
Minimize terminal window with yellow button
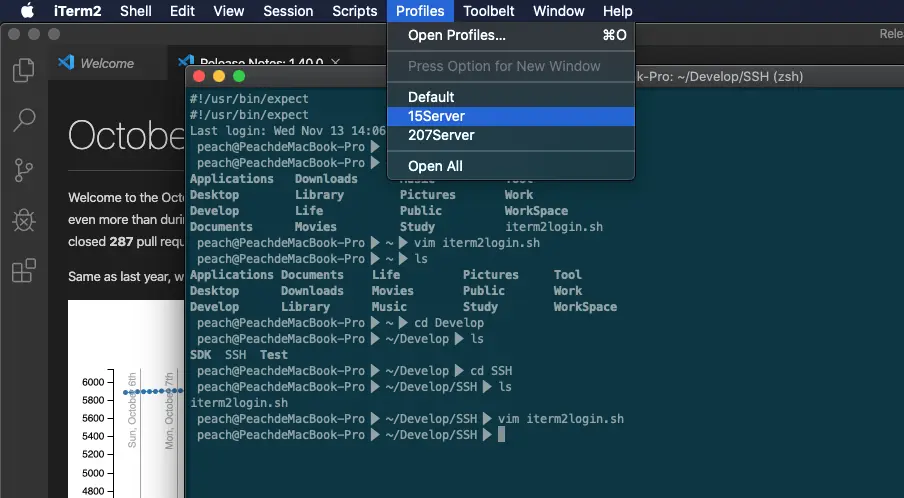pyautogui.click(x=219, y=76)
